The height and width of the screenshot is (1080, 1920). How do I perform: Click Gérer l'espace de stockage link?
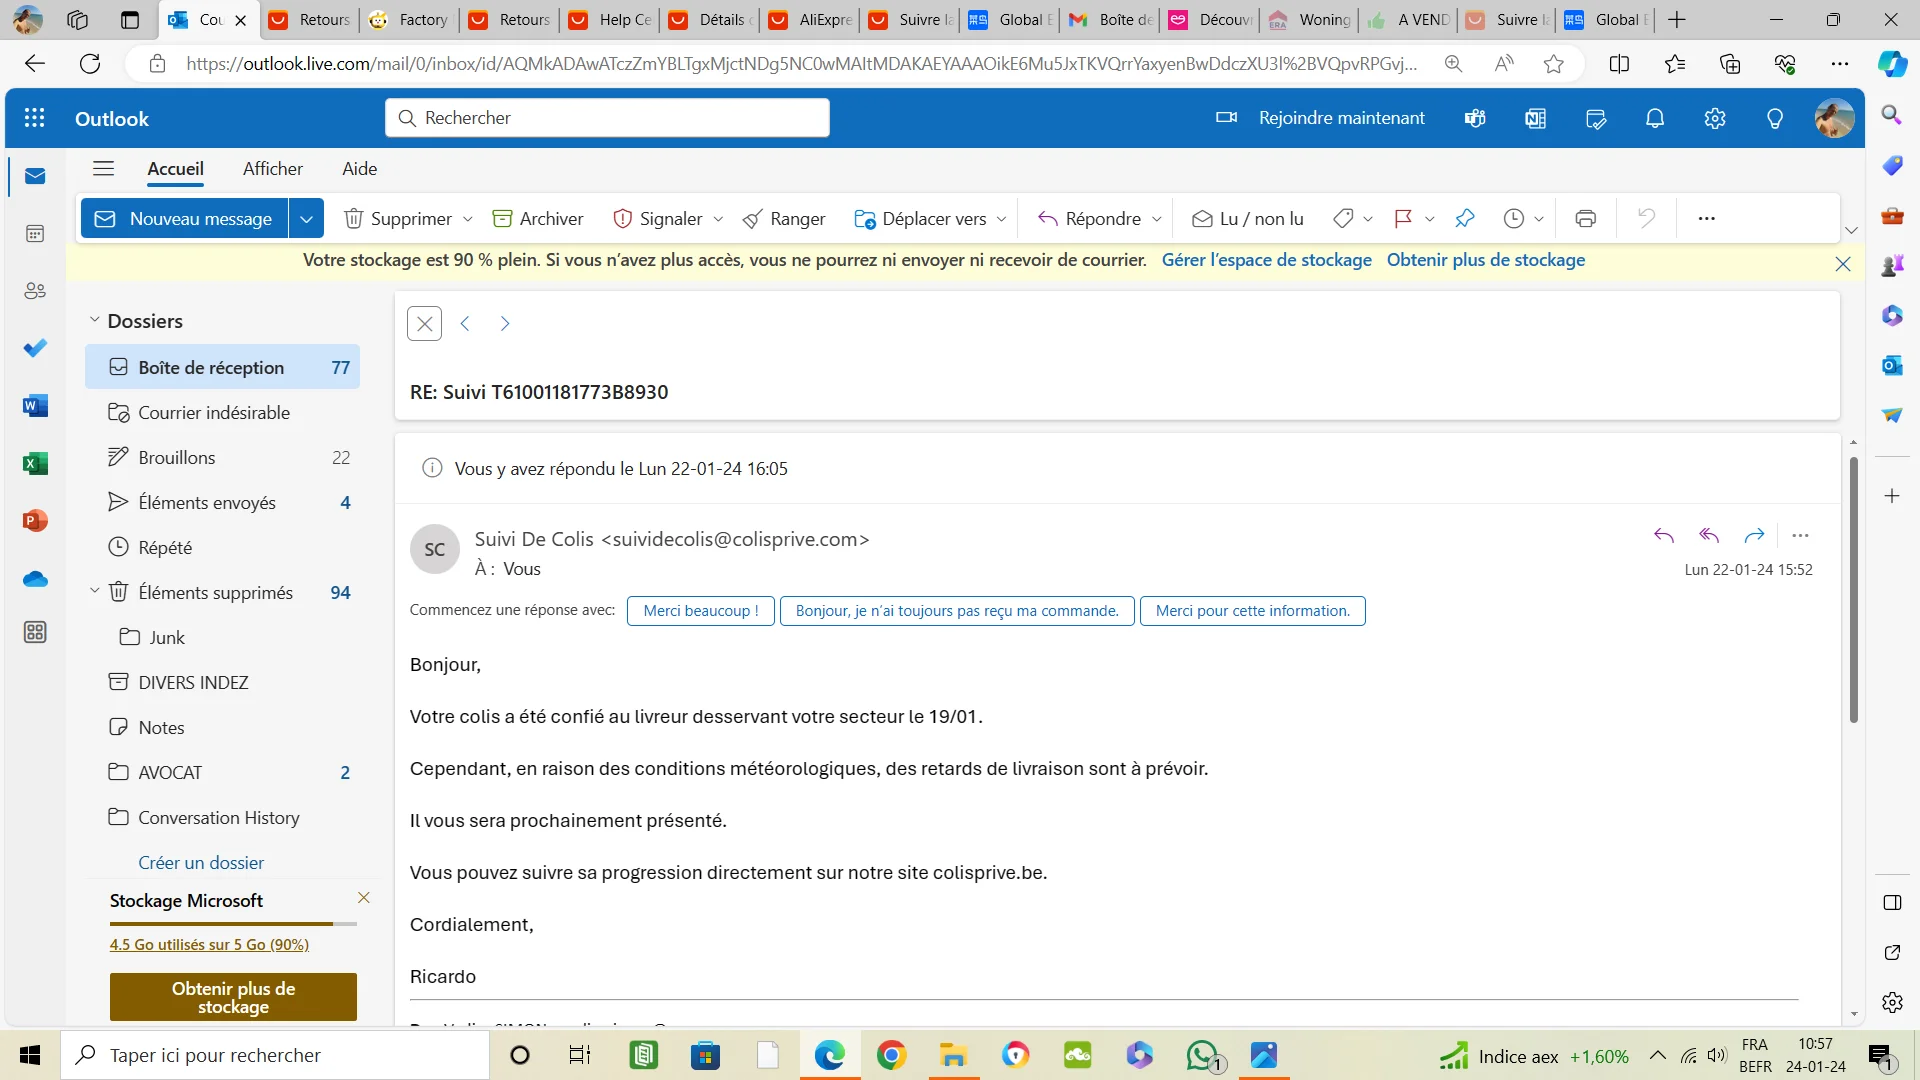click(x=1267, y=260)
